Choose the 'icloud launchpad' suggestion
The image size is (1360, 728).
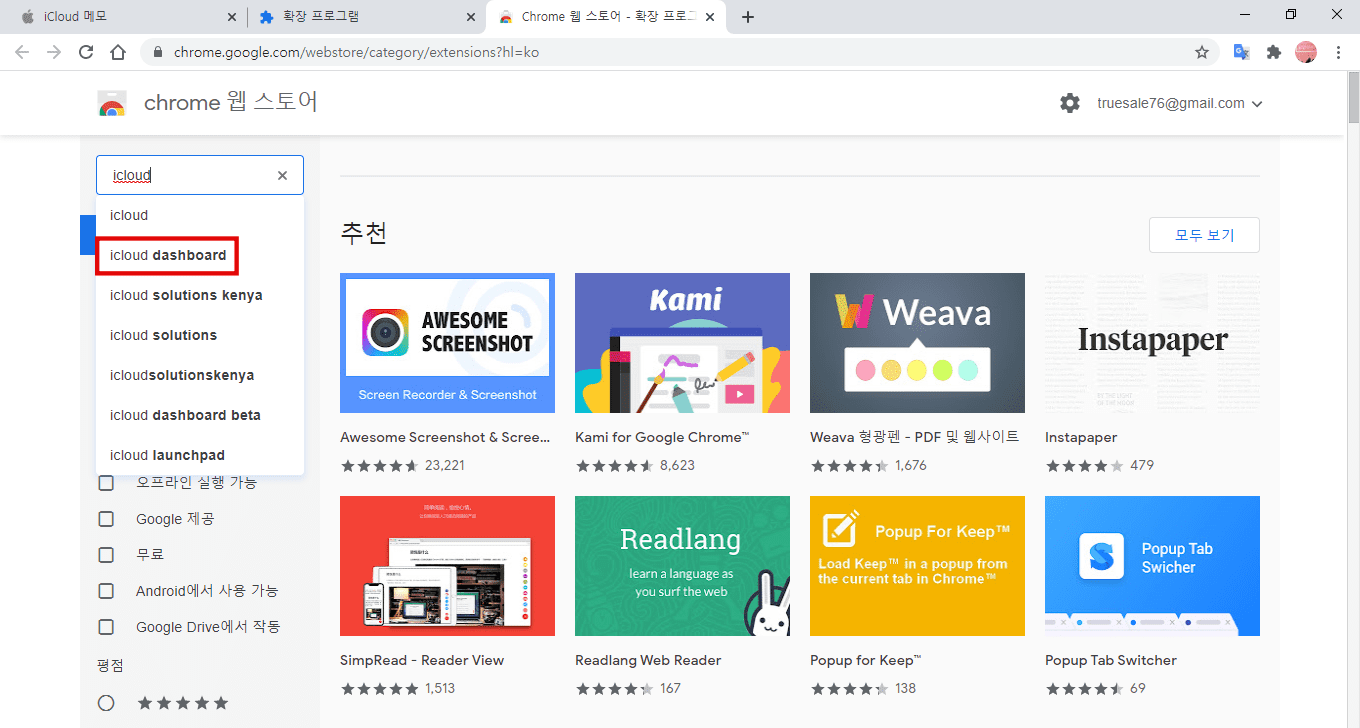(x=200, y=455)
